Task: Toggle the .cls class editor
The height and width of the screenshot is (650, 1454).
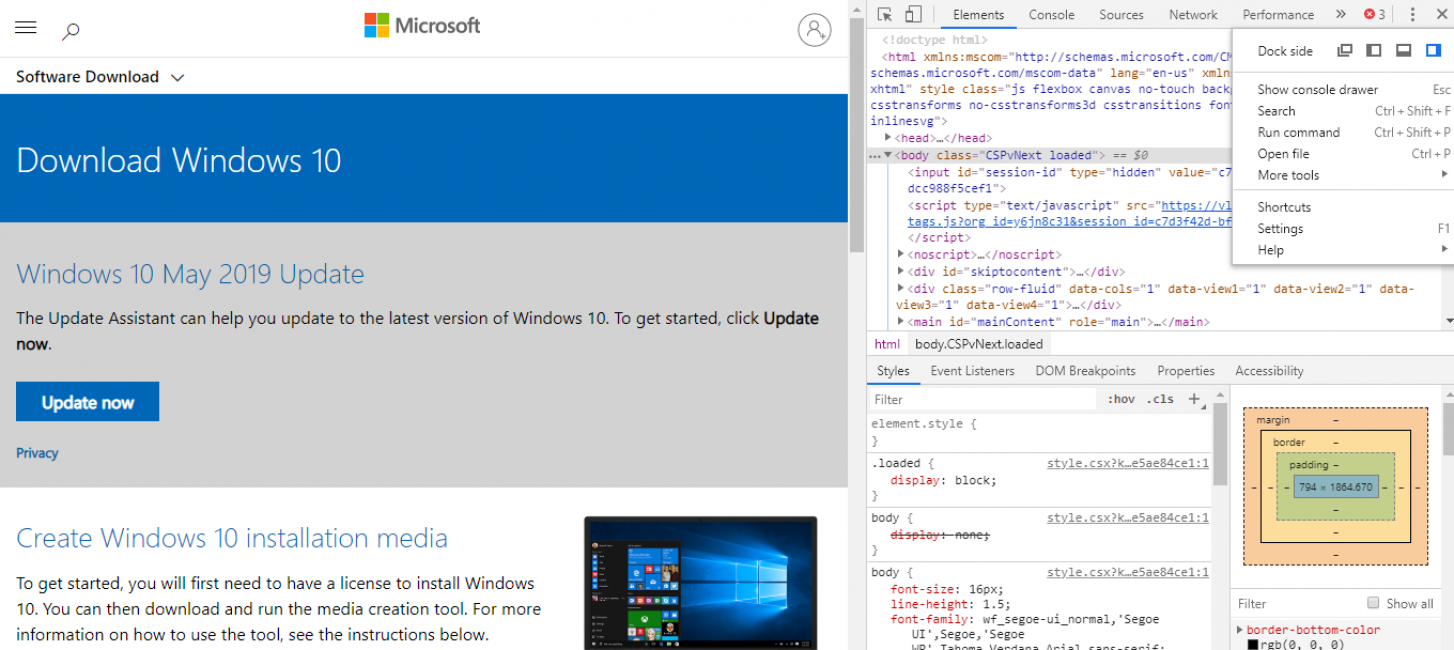Action: tap(1160, 399)
